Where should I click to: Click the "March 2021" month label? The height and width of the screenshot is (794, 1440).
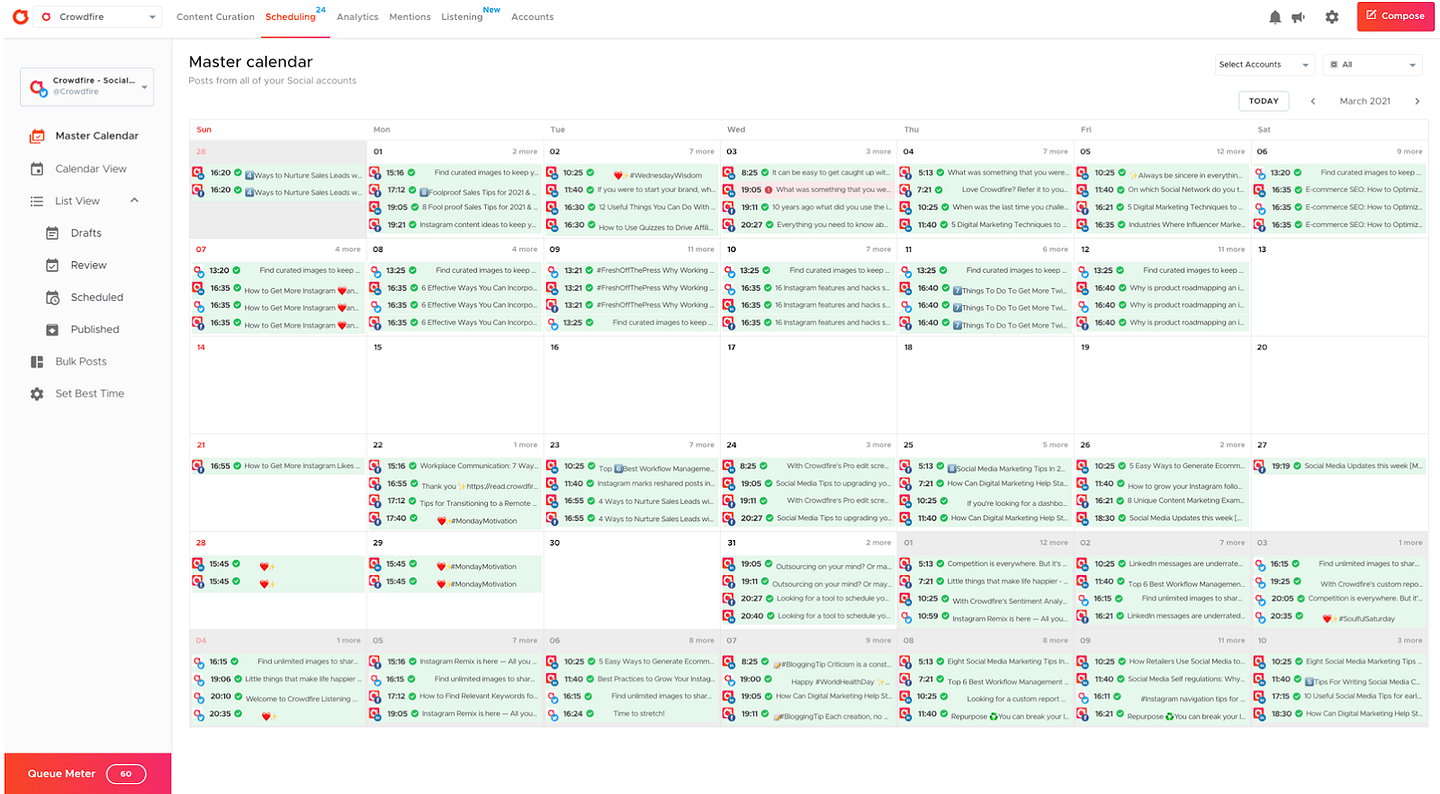point(1365,101)
